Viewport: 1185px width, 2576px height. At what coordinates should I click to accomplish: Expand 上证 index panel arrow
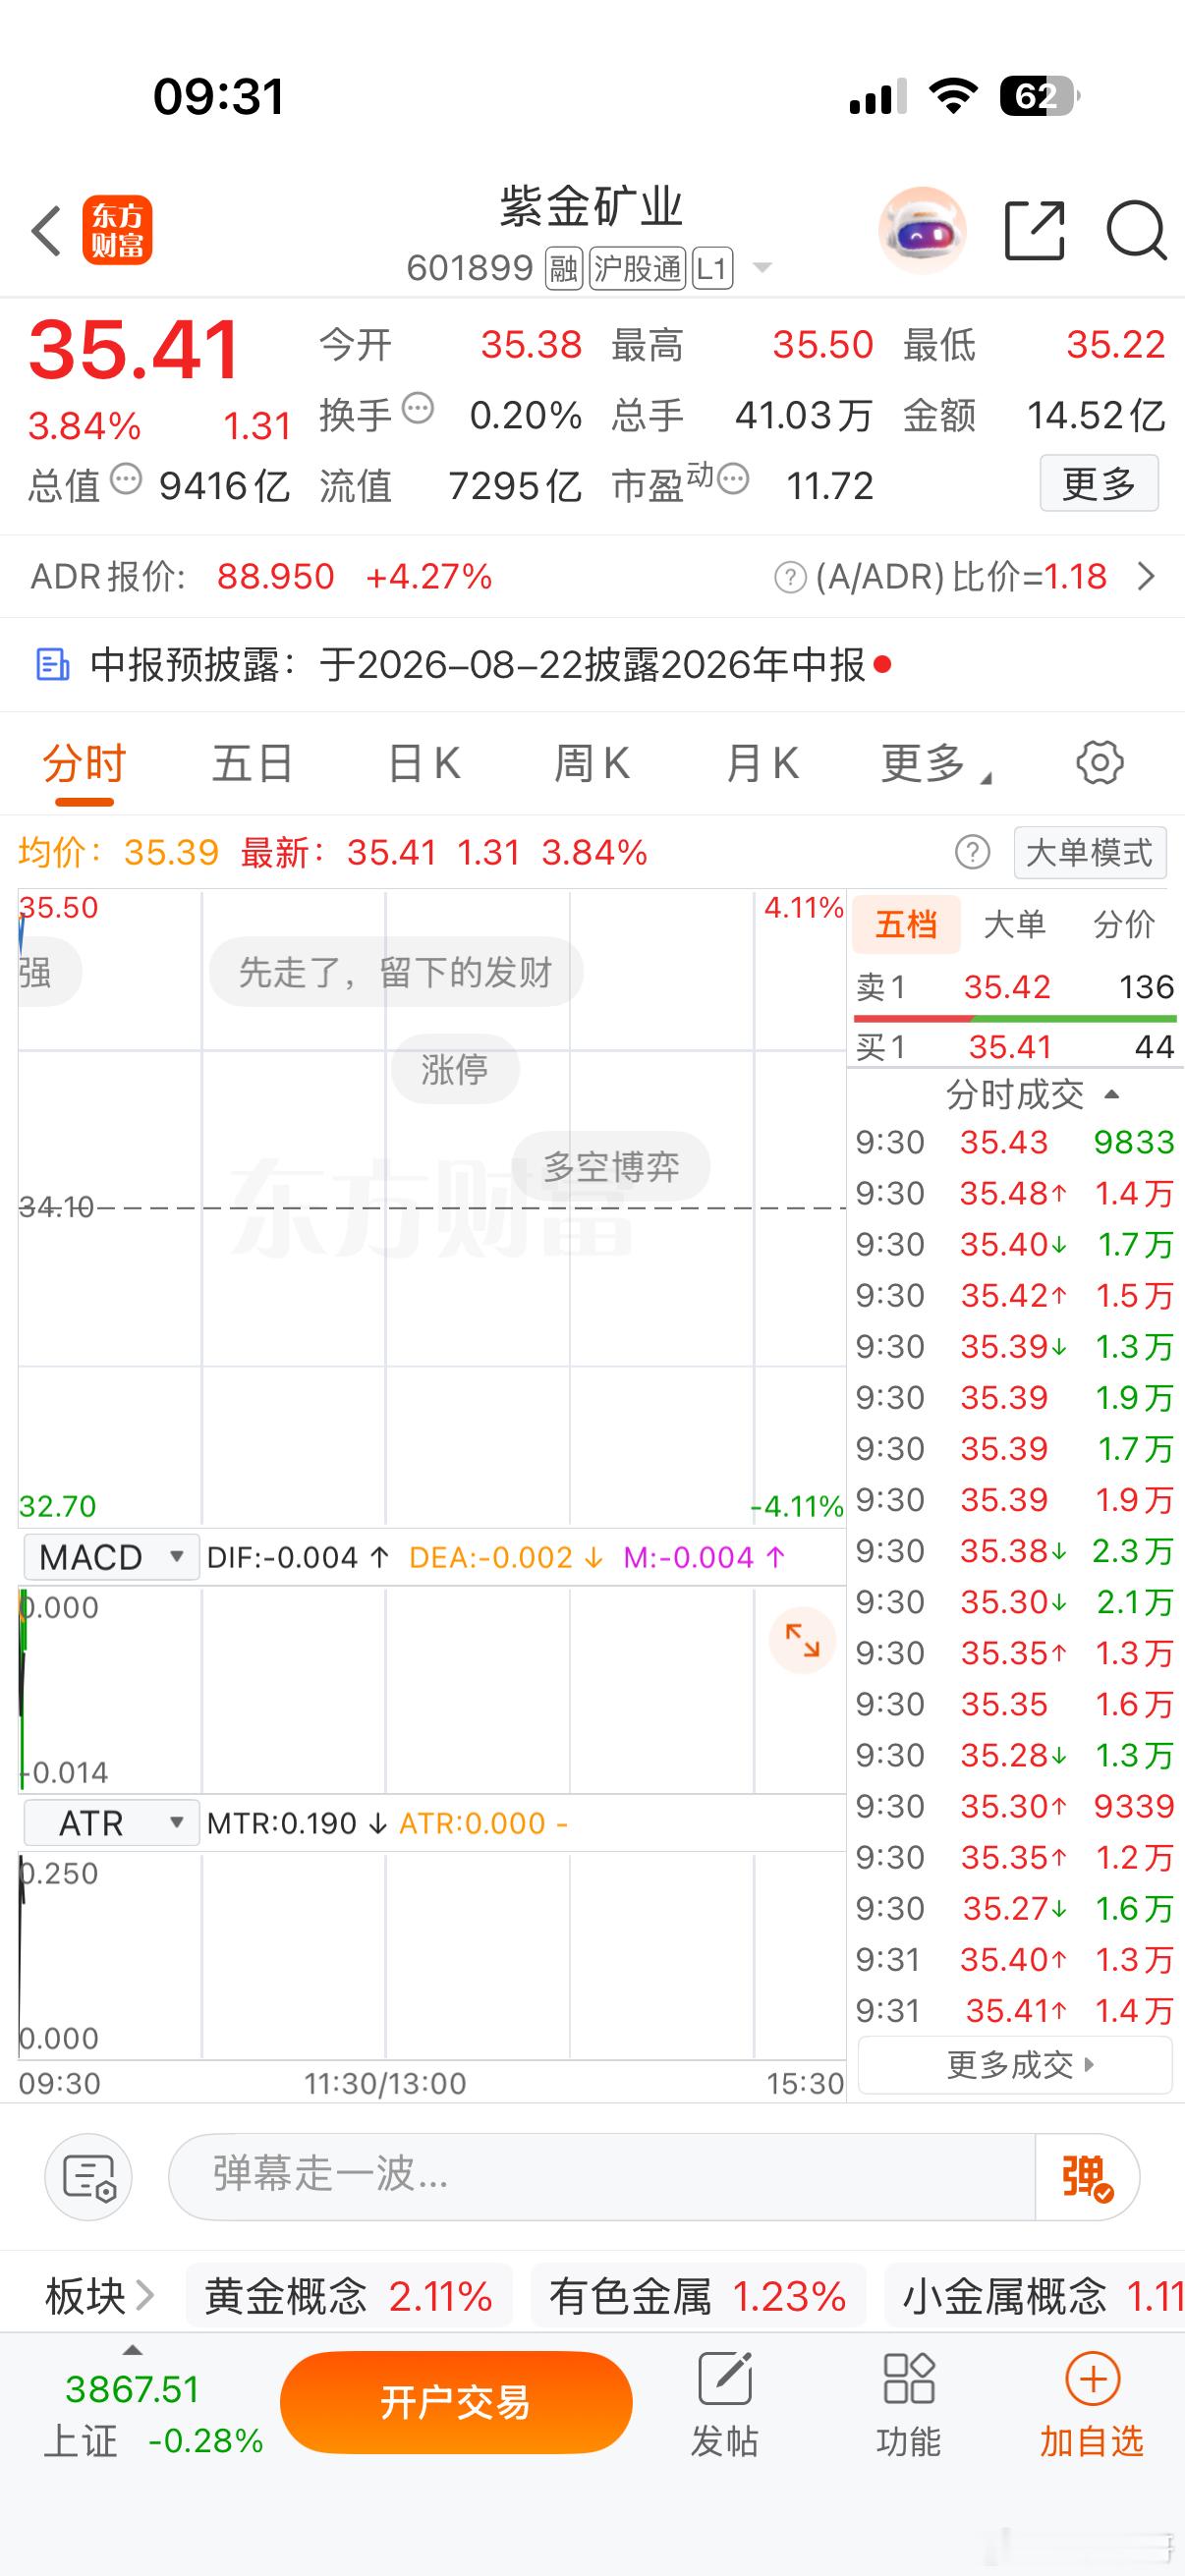(132, 2350)
